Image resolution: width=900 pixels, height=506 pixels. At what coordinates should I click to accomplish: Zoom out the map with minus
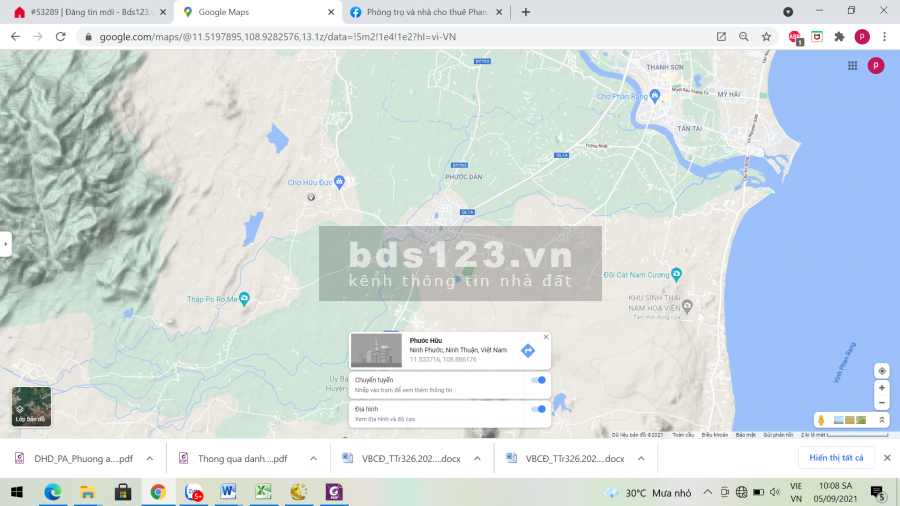pyautogui.click(x=882, y=403)
